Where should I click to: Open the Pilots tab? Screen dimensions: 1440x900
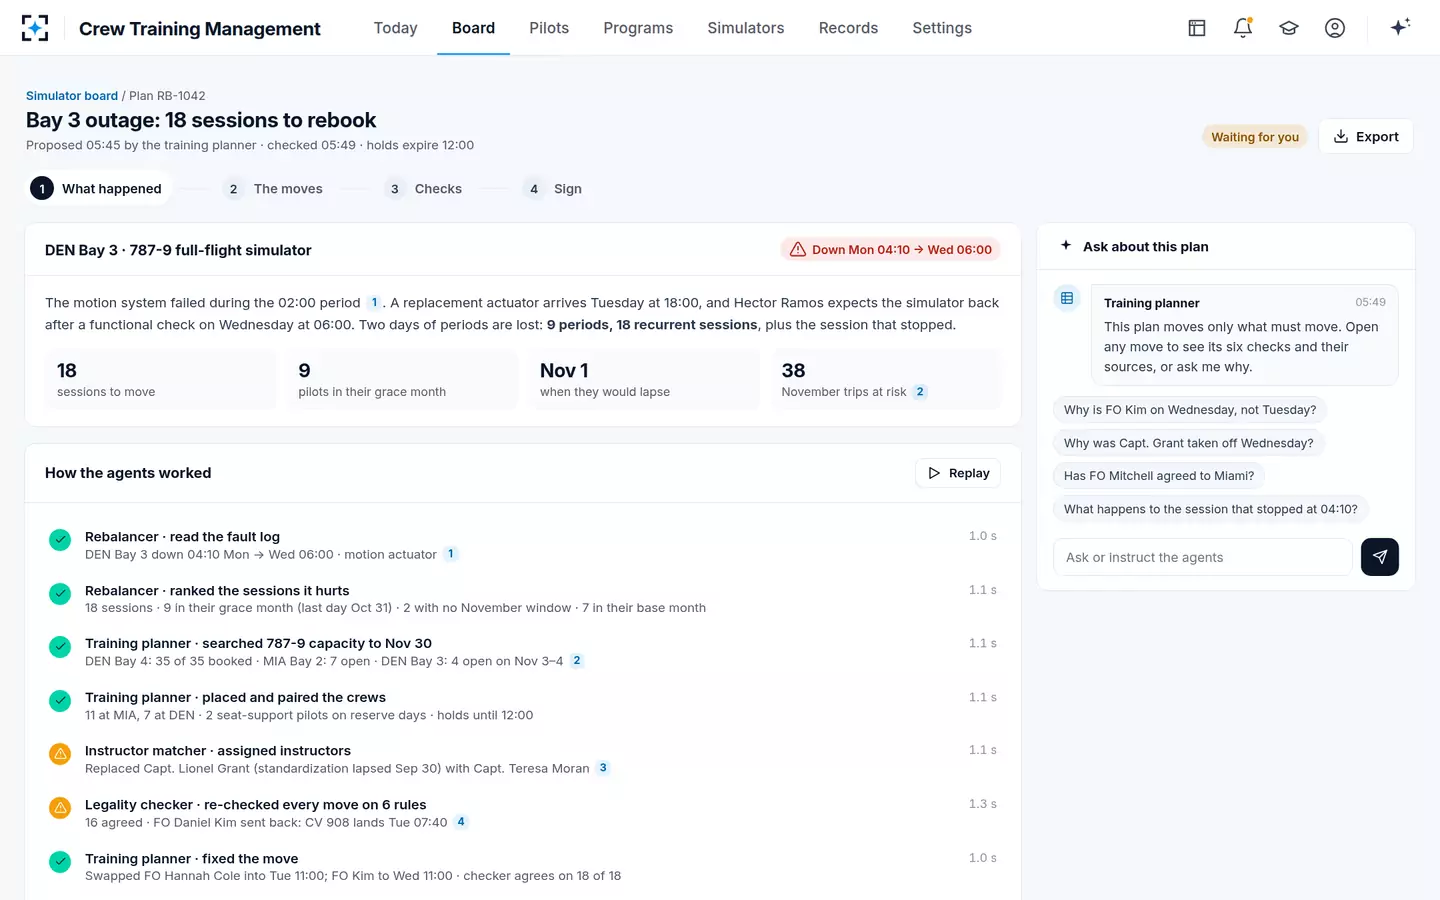(549, 28)
